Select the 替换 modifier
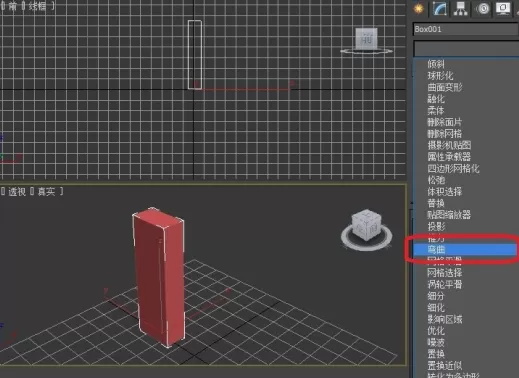This screenshot has width=519, height=378. tap(436, 203)
